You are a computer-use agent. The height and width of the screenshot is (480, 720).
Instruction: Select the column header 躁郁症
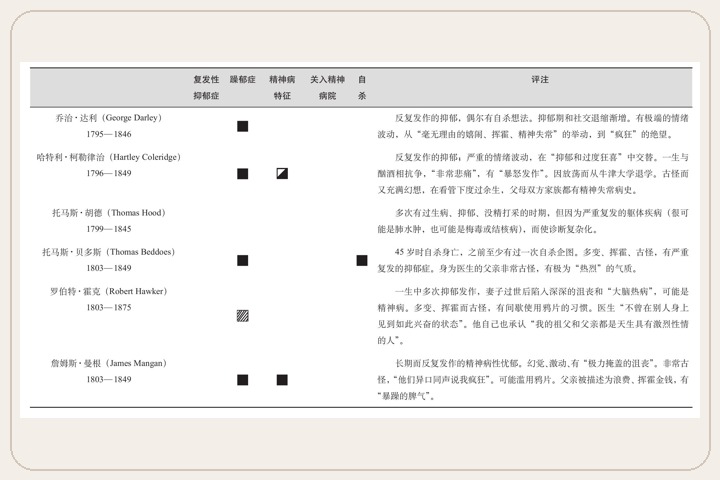(242, 79)
